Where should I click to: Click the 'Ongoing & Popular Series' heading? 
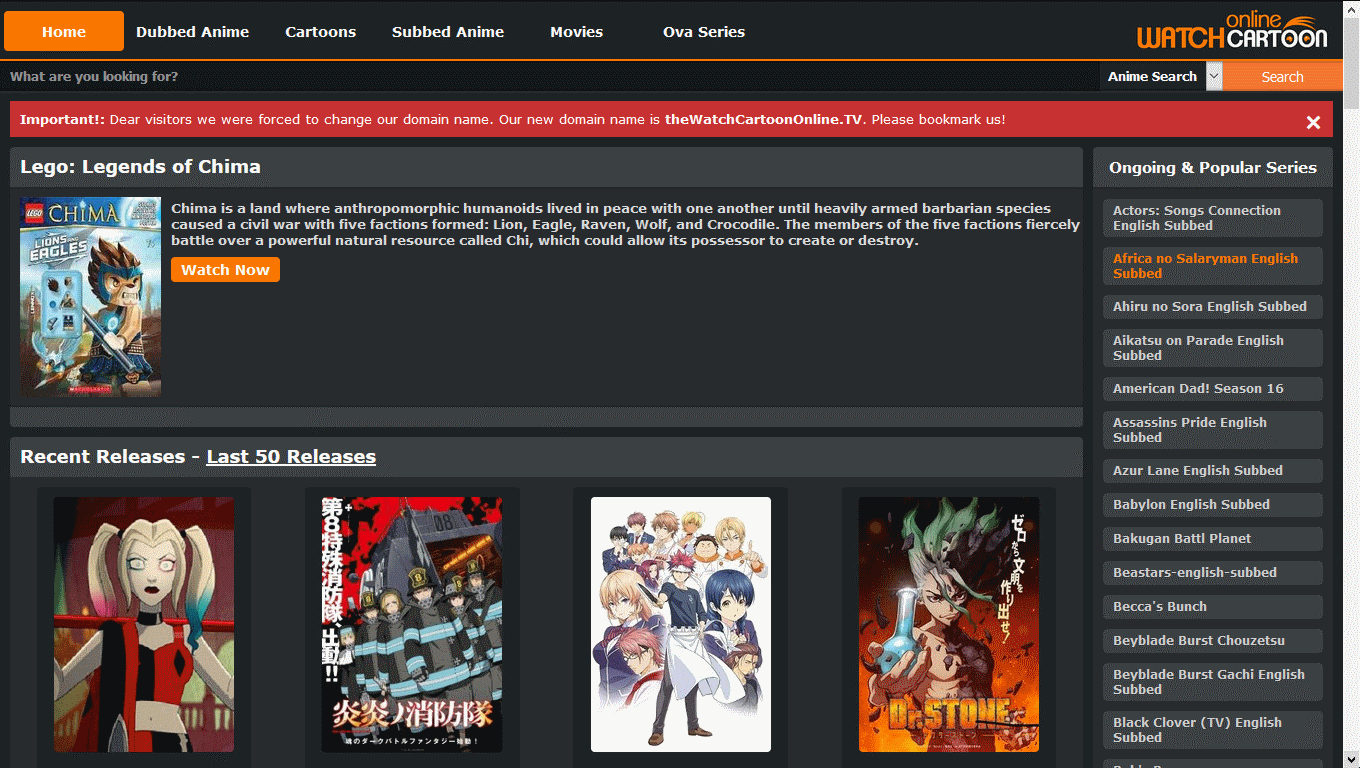coord(1213,168)
